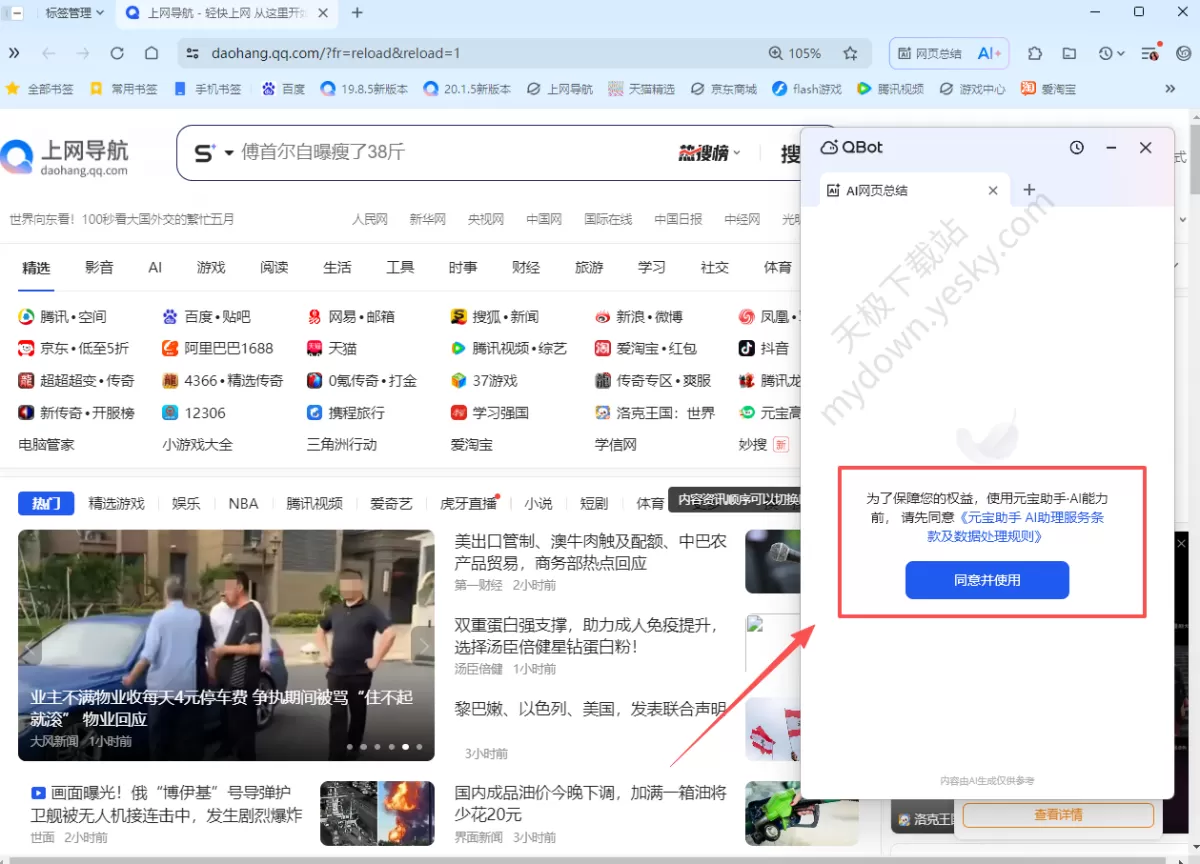This screenshot has width=1200, height=864.
Task: Open the parking fee news image
Action: coord(226,645)
